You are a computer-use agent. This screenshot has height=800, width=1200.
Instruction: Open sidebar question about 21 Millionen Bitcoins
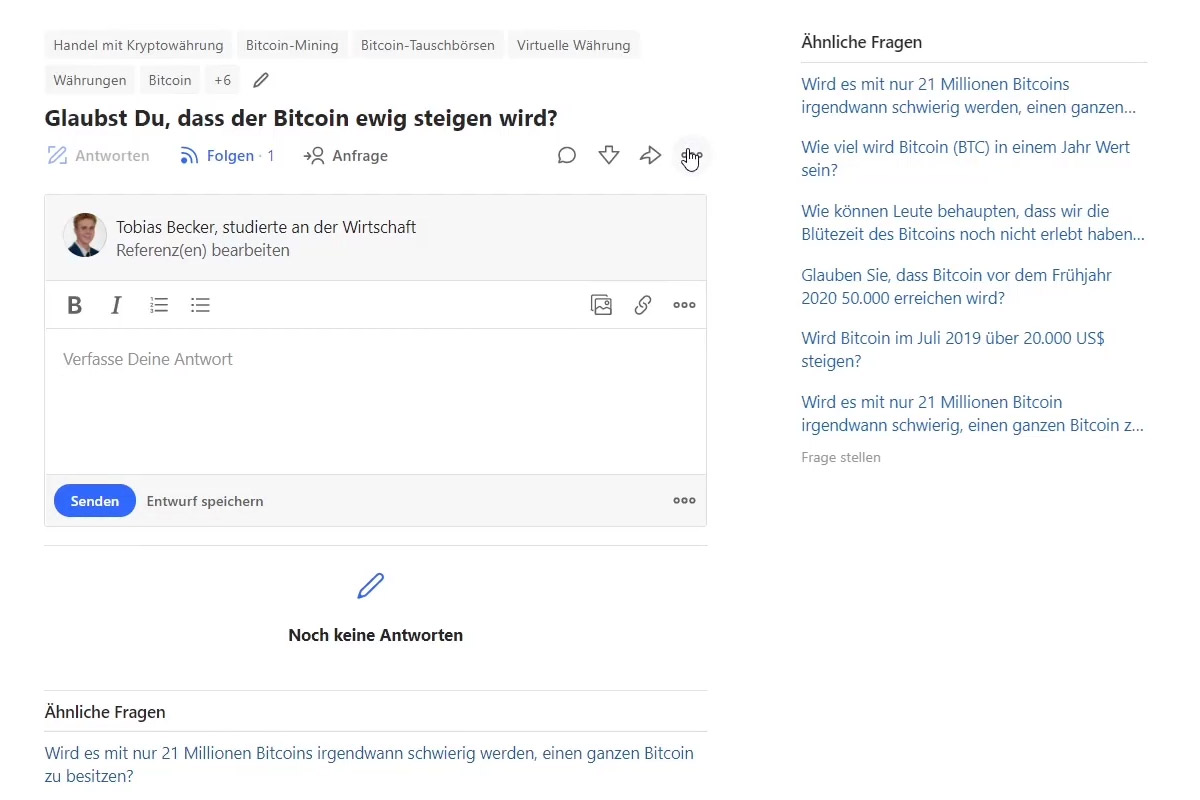tap(968, 96)
